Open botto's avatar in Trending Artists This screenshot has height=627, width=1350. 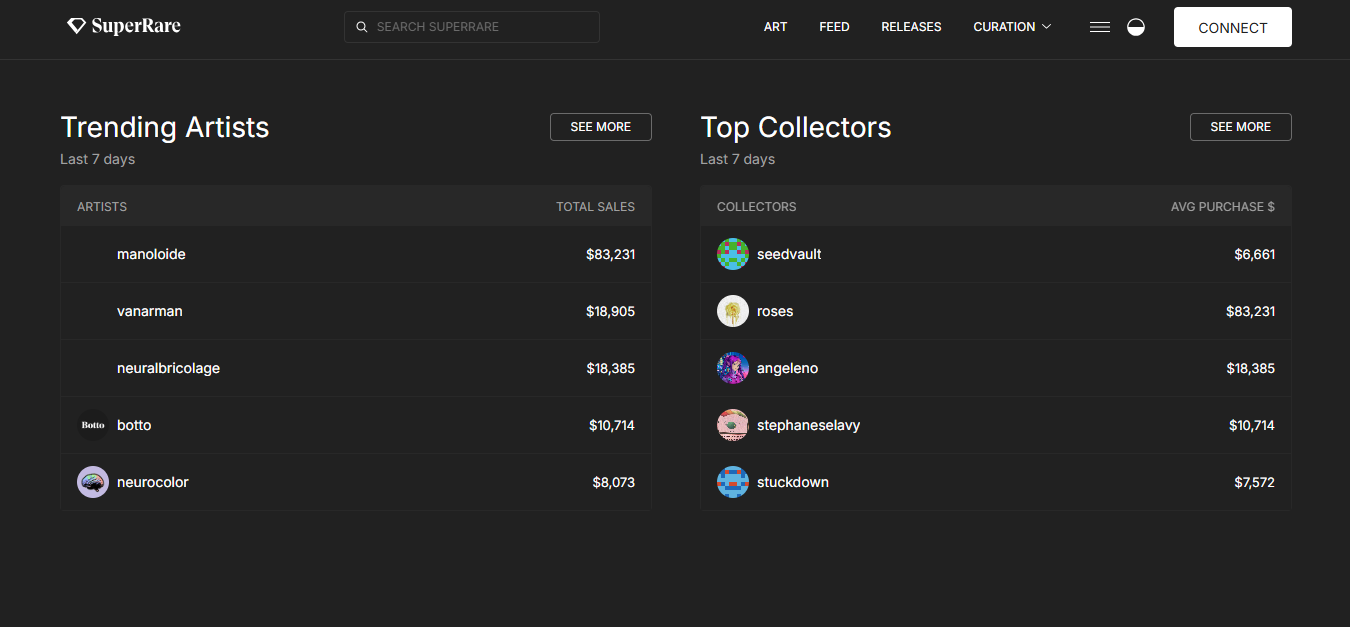[x=93, y=425]
